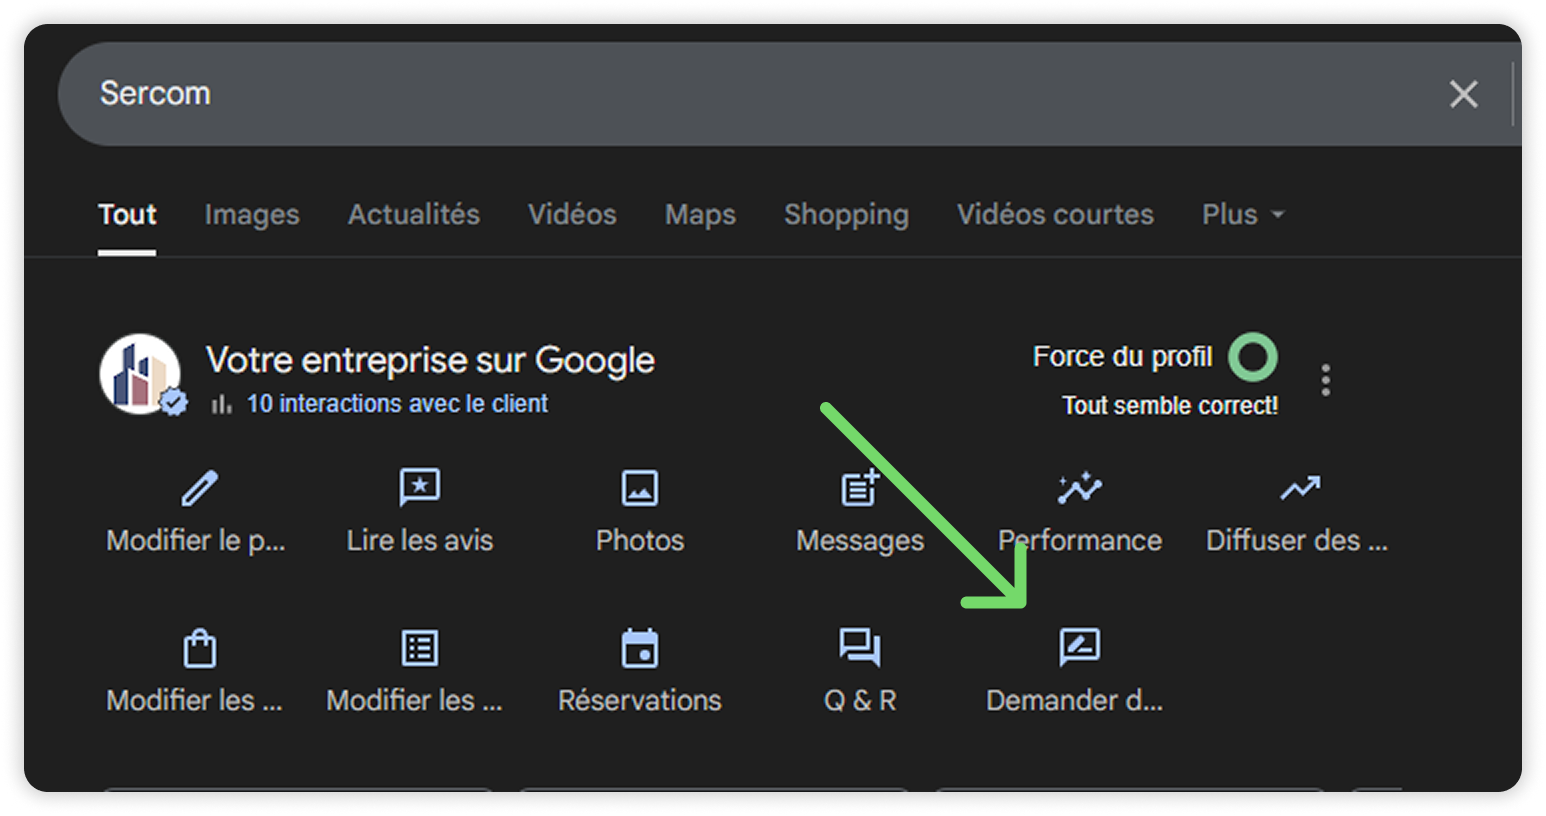Viewport: 1546px width, 816px height.
Task: Click the bar chart icon beside interactions count
Action: (x=222, y=404)
